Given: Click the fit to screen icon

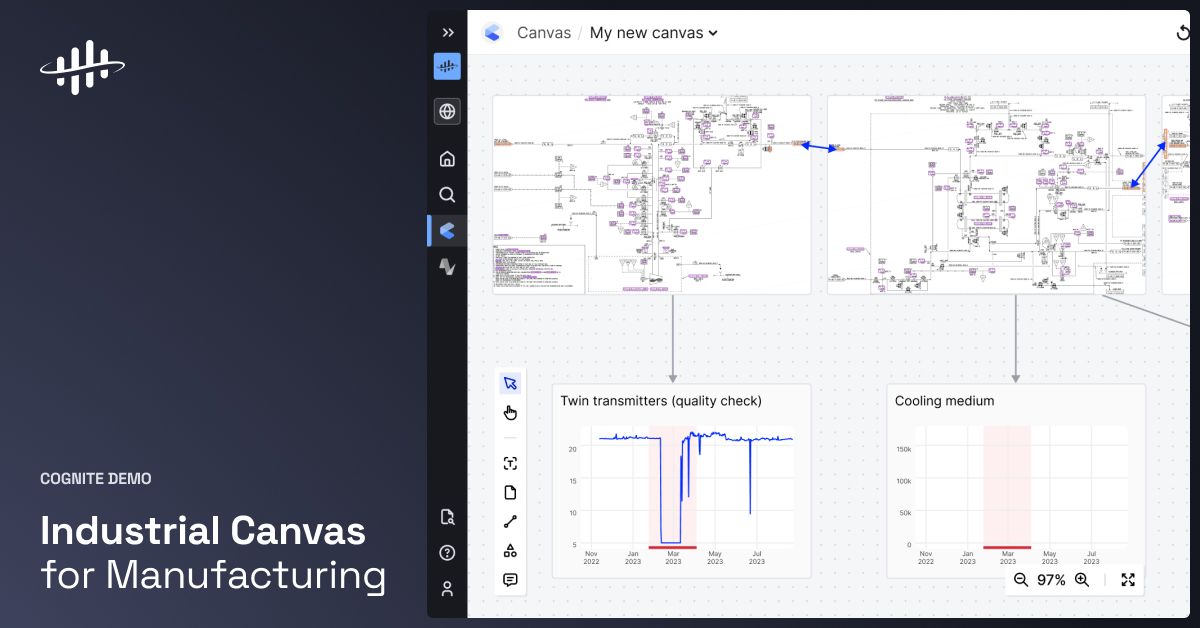Looking at the screenshot, I should click(1128, 579).
